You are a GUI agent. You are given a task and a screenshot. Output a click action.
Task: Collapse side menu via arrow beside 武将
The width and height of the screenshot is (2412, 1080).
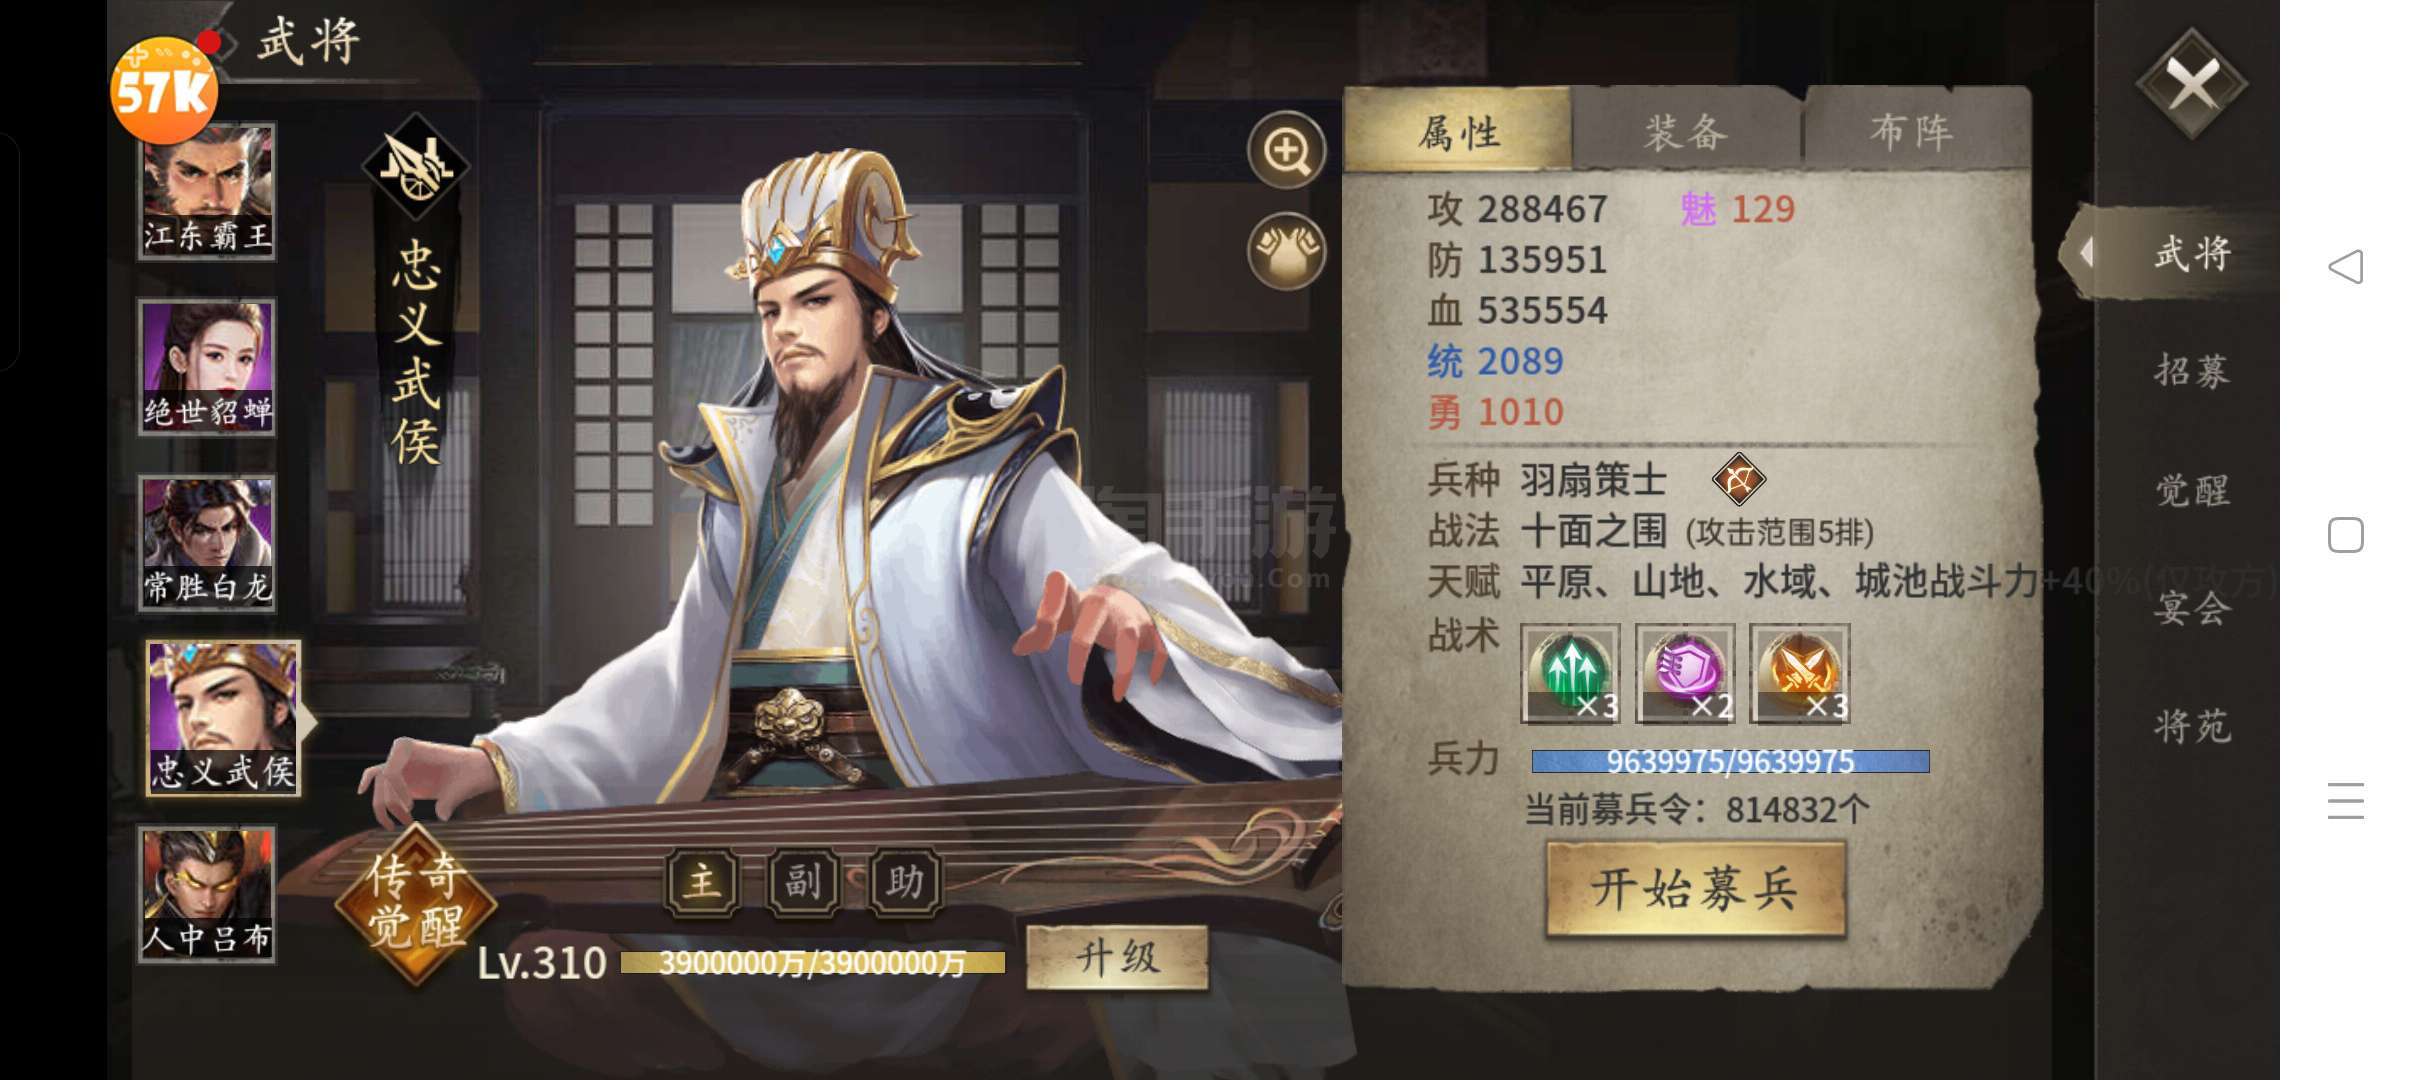(x=2086, y=252)
